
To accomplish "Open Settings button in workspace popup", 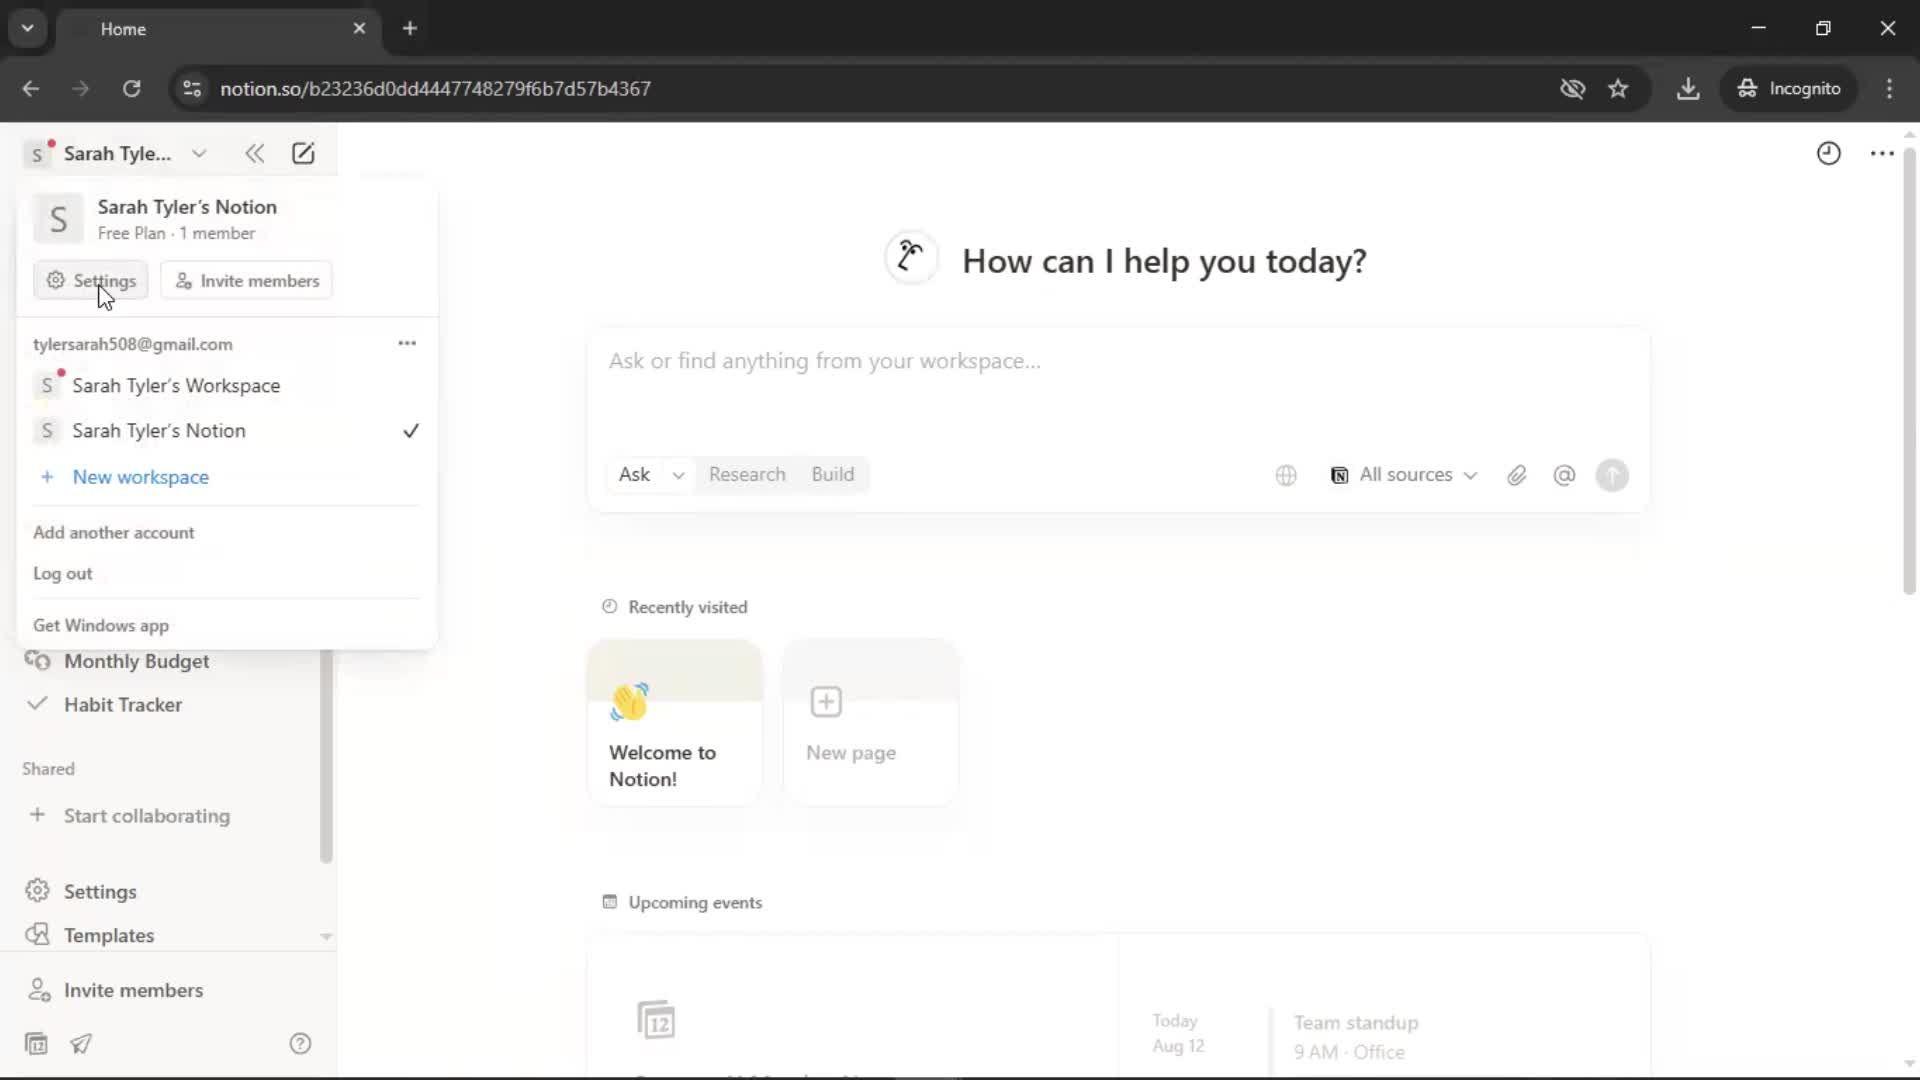I will tap(91, 281).
